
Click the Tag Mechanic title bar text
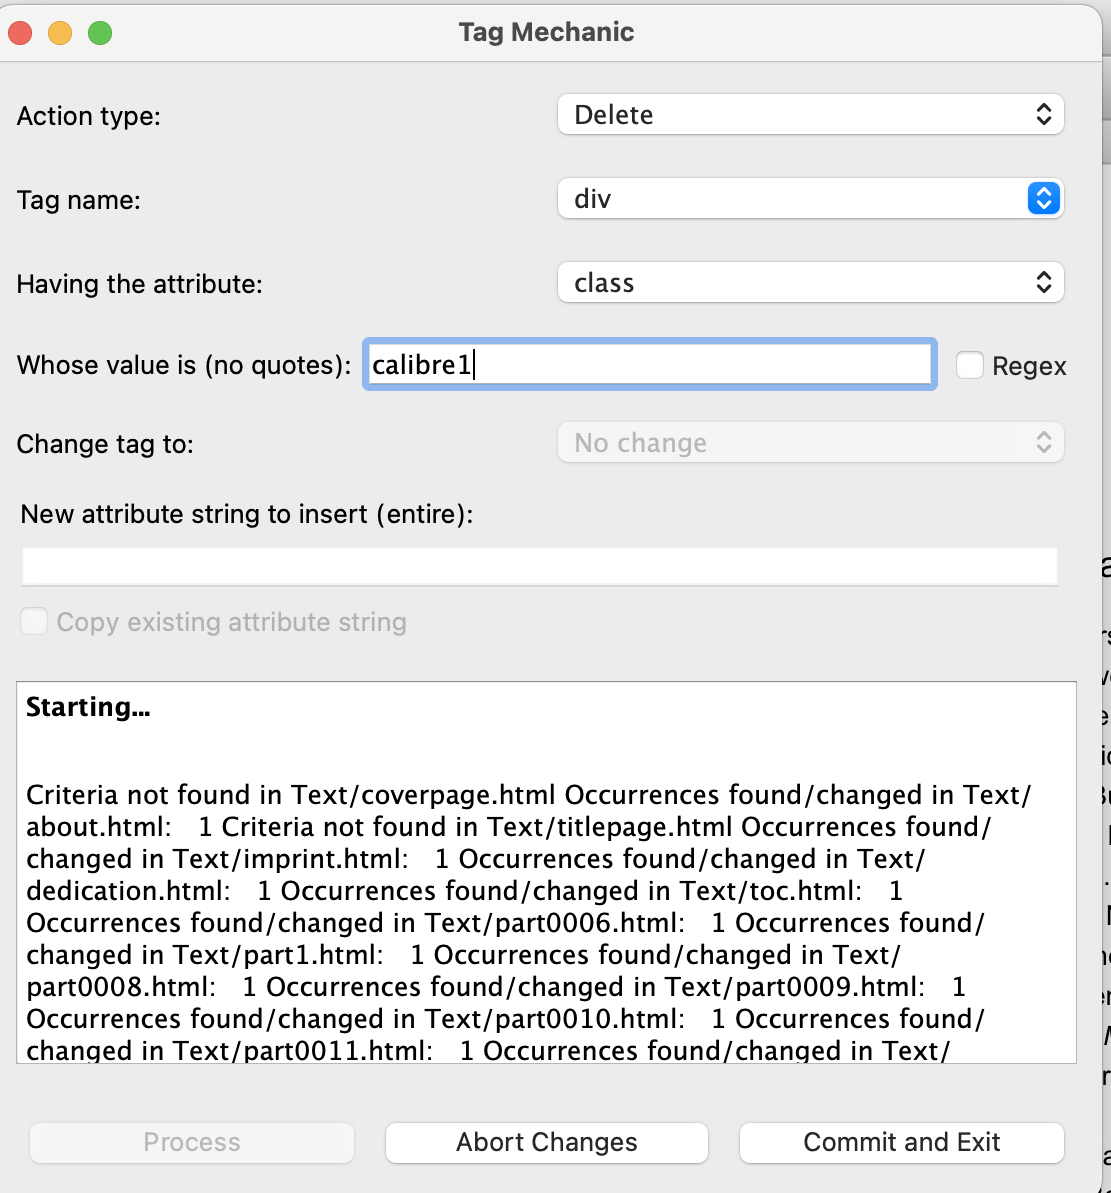[x=546, y=32]
